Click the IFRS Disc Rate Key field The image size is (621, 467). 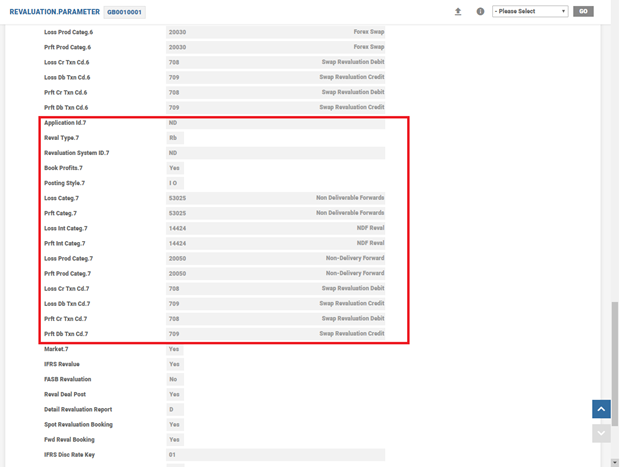275,455
